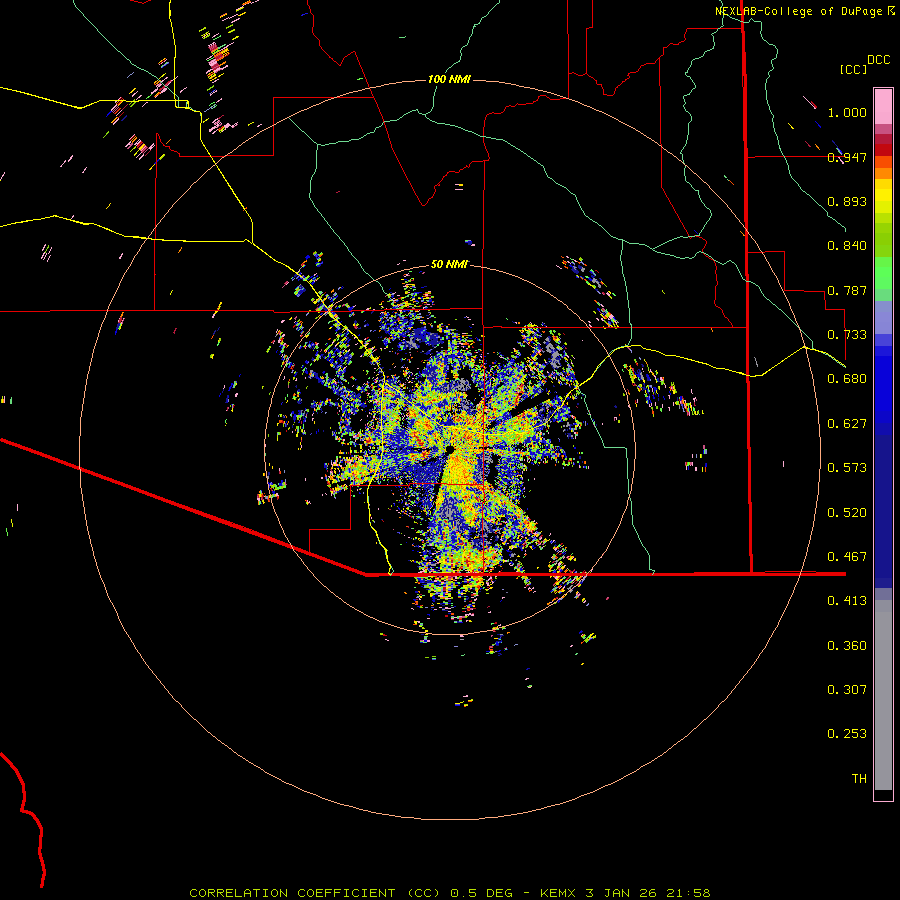Screen dimensions: 900x900
Task: Click the 0.840 scale value
Action: [x=847, y=246]
